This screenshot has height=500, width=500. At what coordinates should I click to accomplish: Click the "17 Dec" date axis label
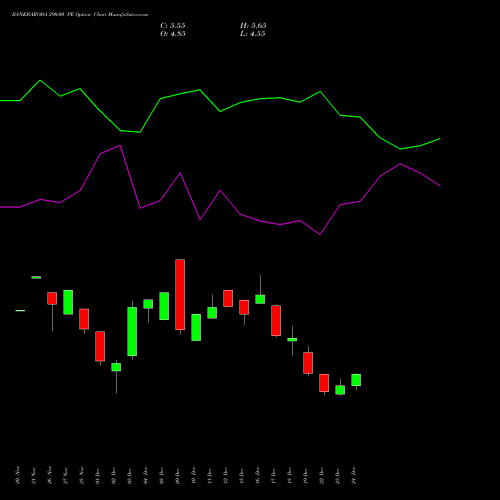click(x=274, y=476)
